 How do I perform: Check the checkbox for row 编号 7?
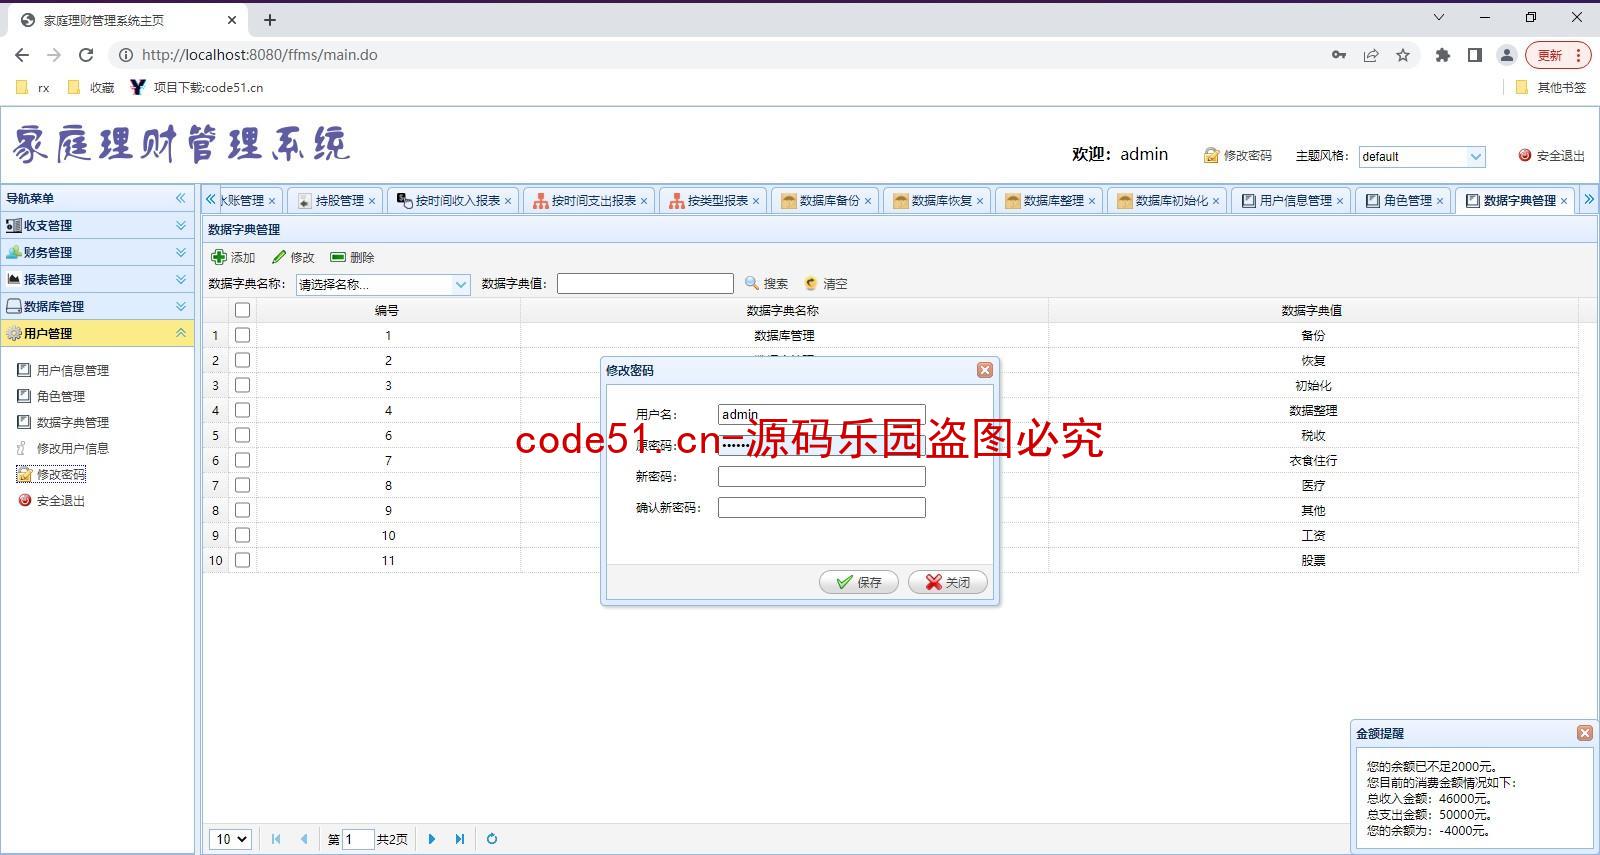tap(242, 460)
